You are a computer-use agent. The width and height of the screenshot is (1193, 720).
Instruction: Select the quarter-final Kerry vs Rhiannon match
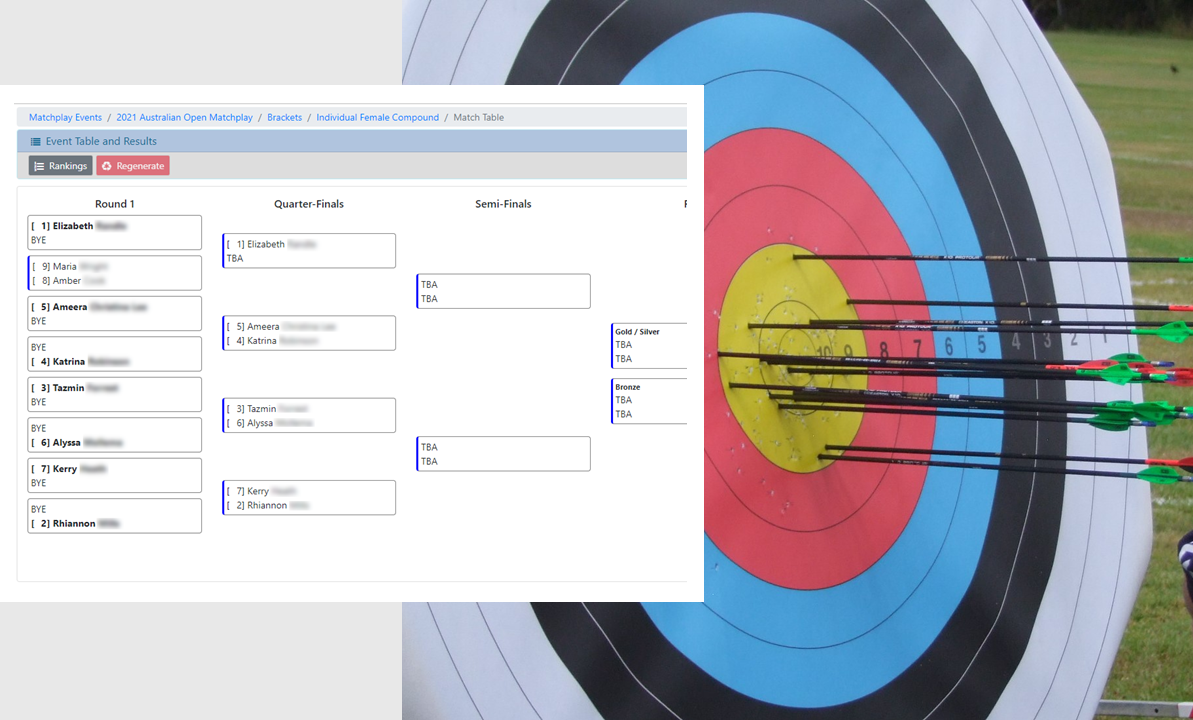click(309, 498)
